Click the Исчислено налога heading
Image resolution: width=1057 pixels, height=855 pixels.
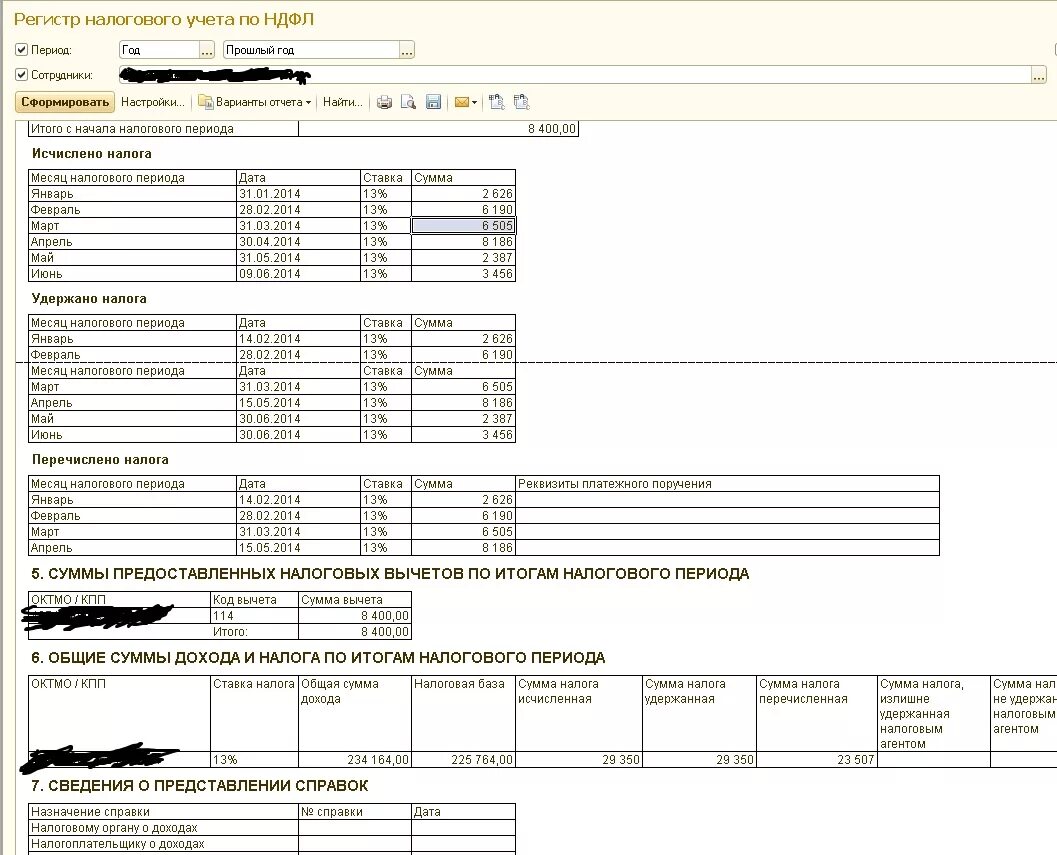pyautogui.click(x=92, y=154)
